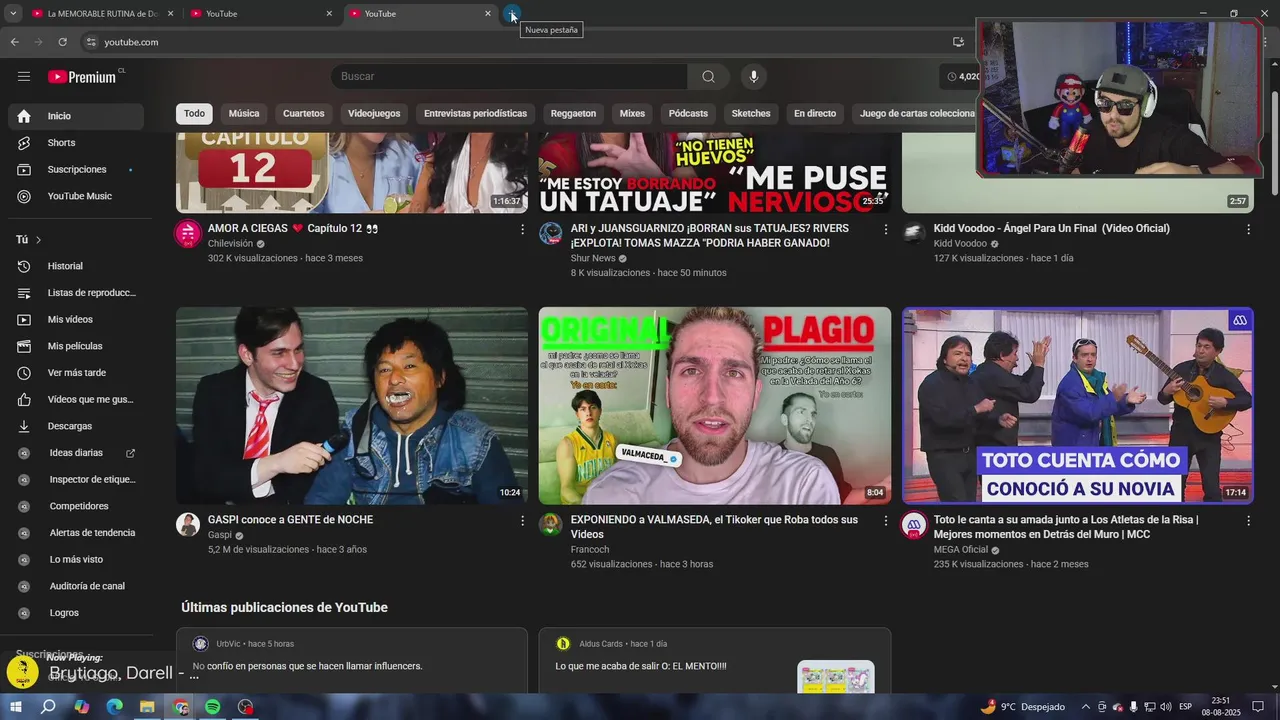Open options menu for Kidd Voodoo video
The height and width of the screenshot is (720, 1280).
[1248, 230]
